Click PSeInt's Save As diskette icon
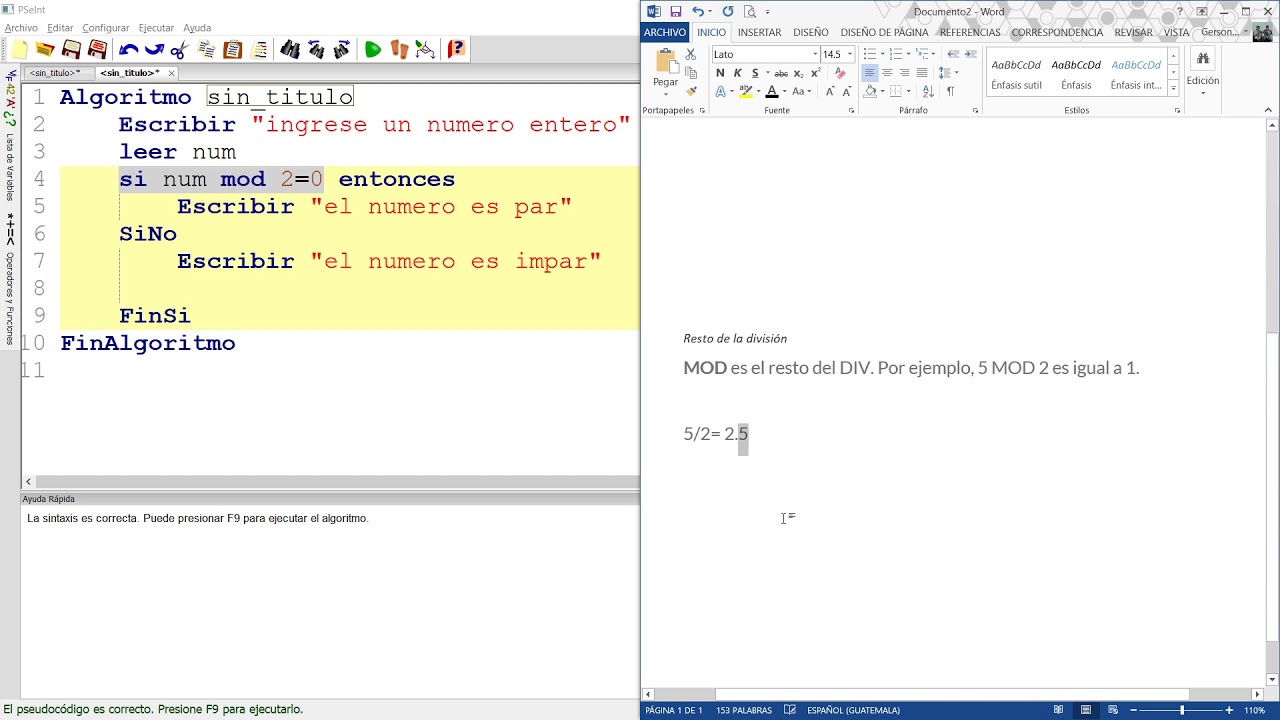This screenshot has height=720, width=1280. [97, 49]
